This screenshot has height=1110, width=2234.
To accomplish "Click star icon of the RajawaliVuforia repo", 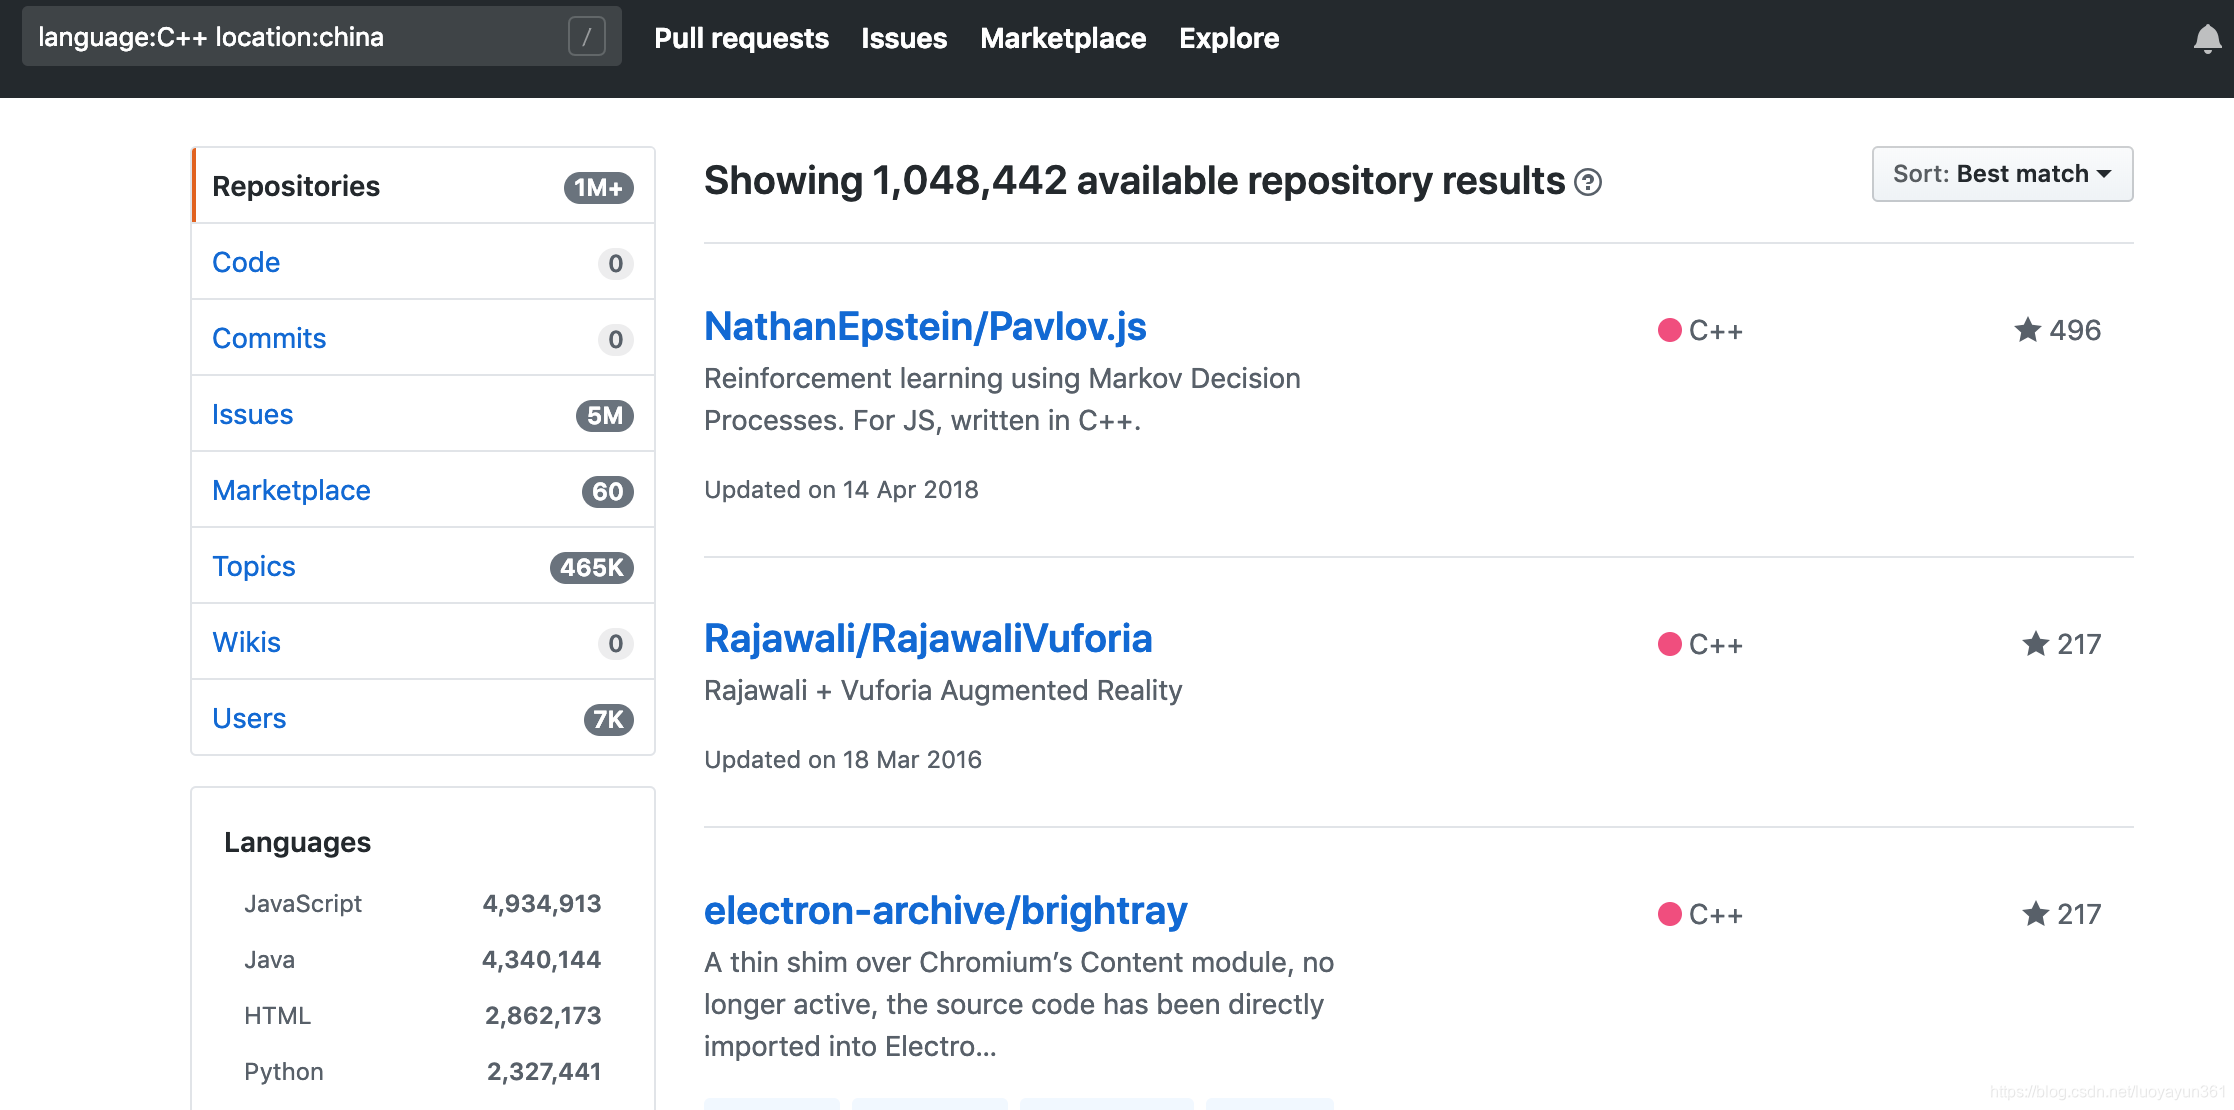I will (x=2035, y=644).
